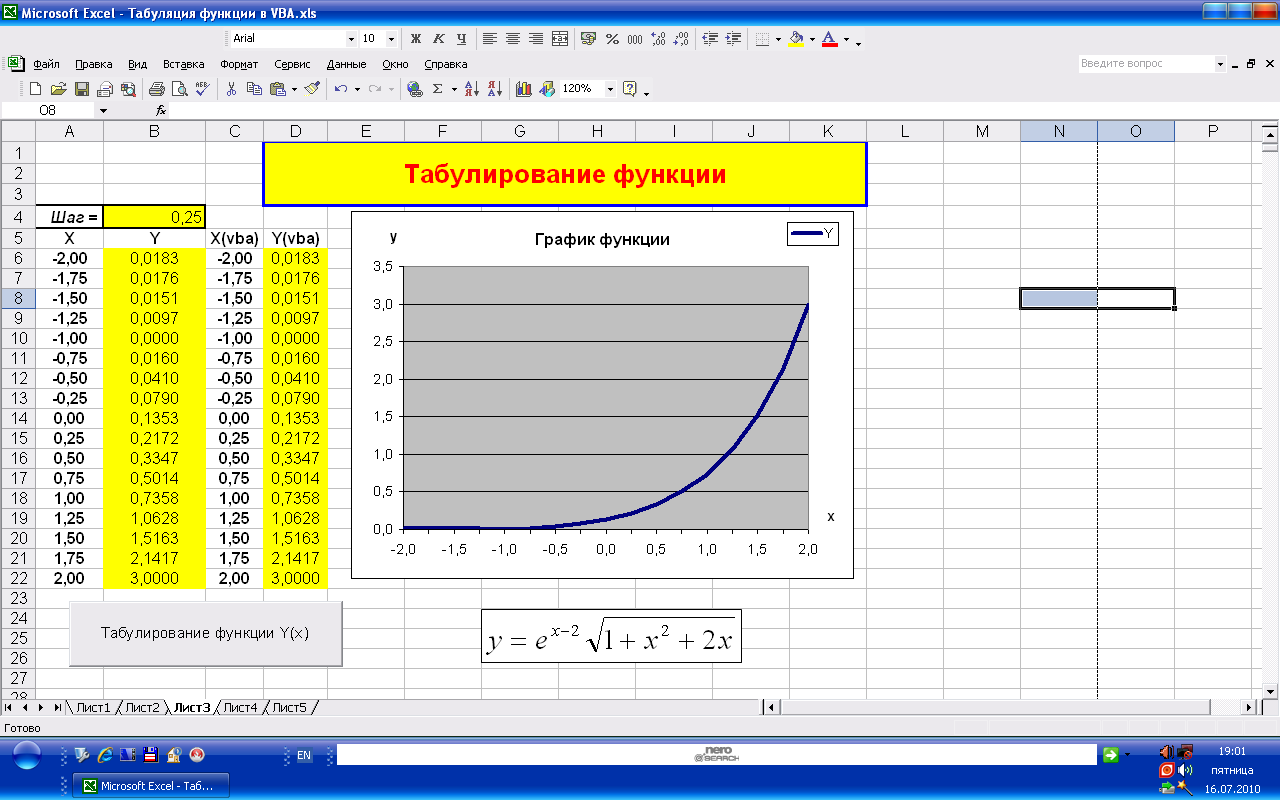Click the Y legend line in chart
The width and height of the screenshot is (1280, 800).
[805, 233]
